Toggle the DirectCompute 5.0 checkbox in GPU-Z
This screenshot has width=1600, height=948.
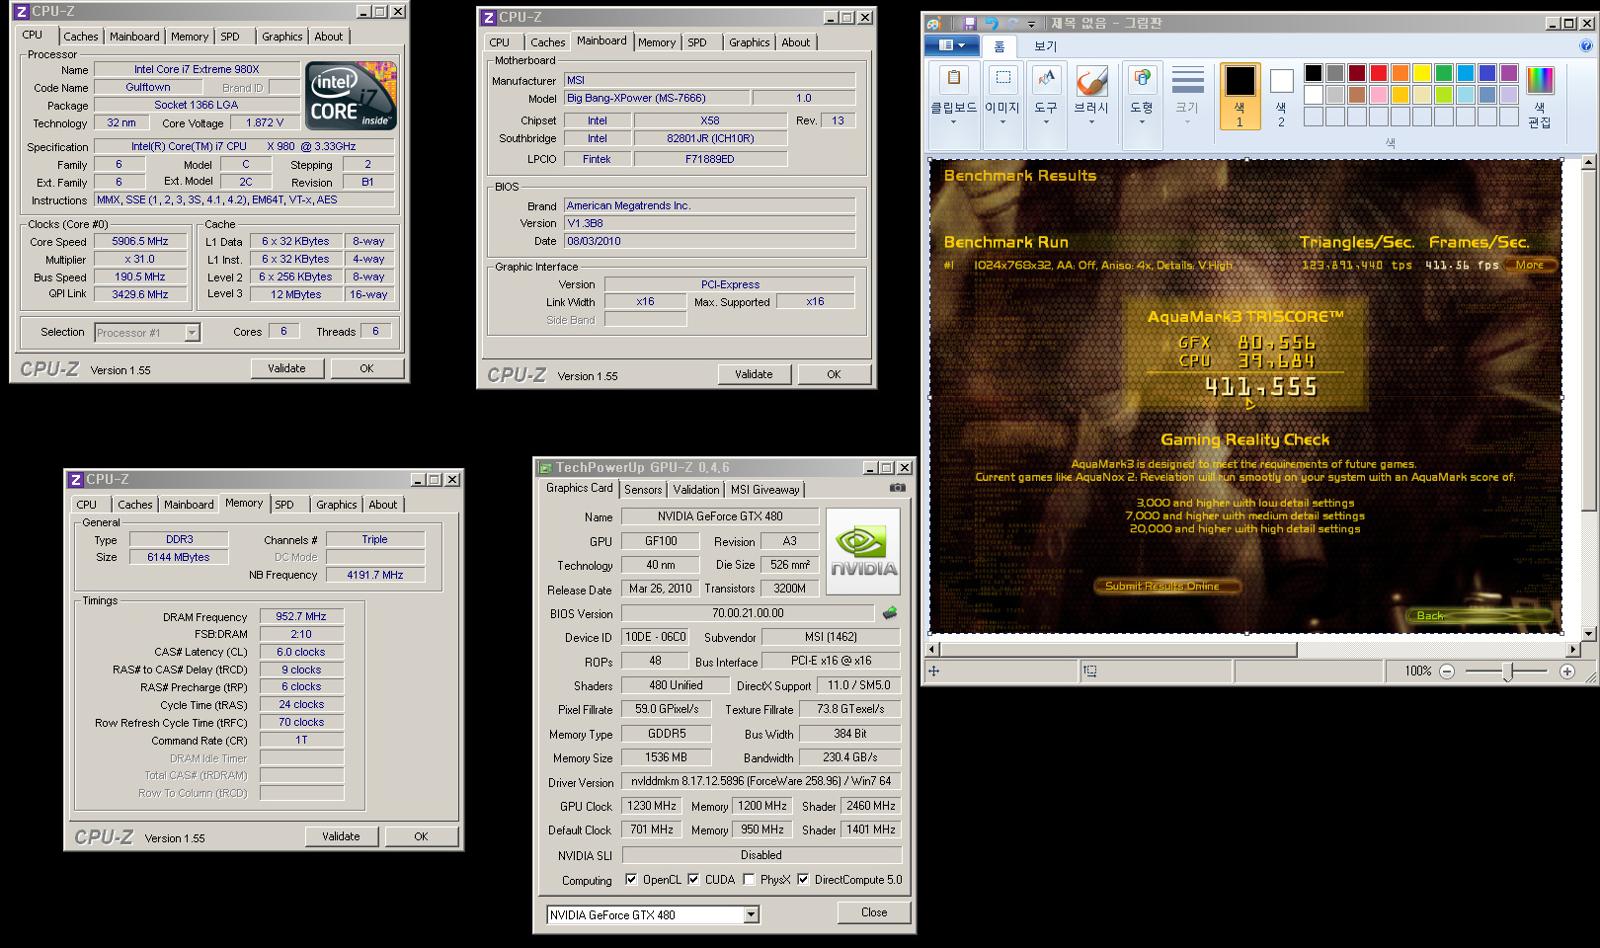coord(803,880)
